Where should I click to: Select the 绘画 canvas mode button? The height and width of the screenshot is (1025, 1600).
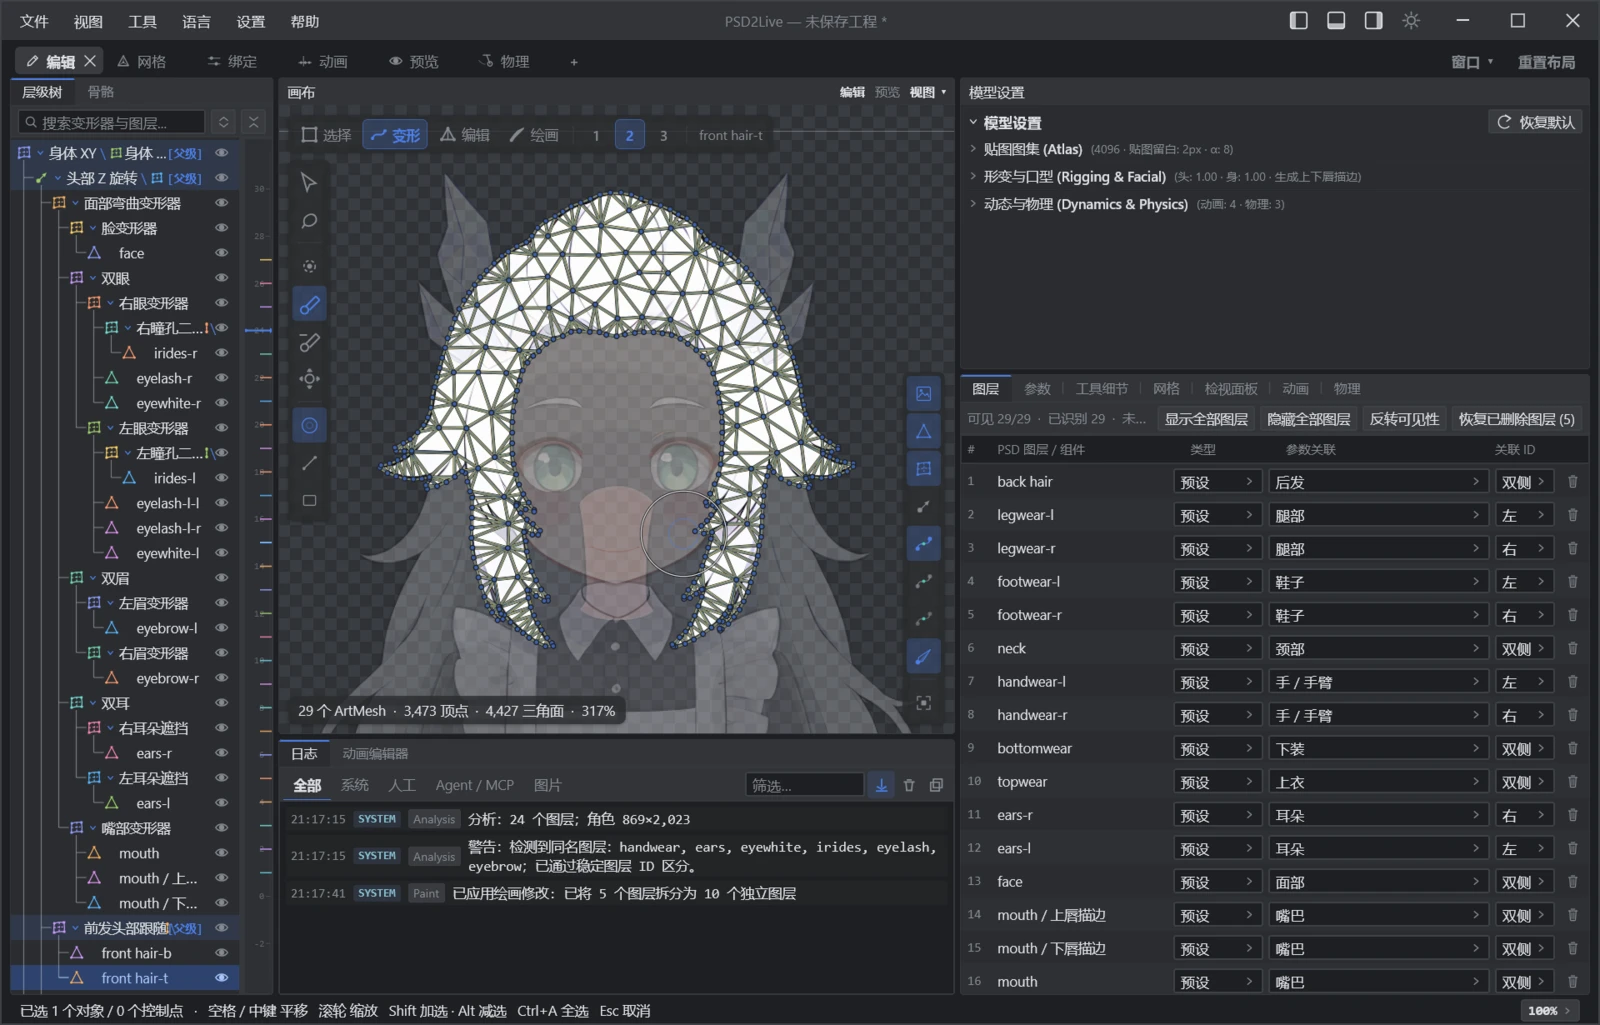tap(534, 135)
